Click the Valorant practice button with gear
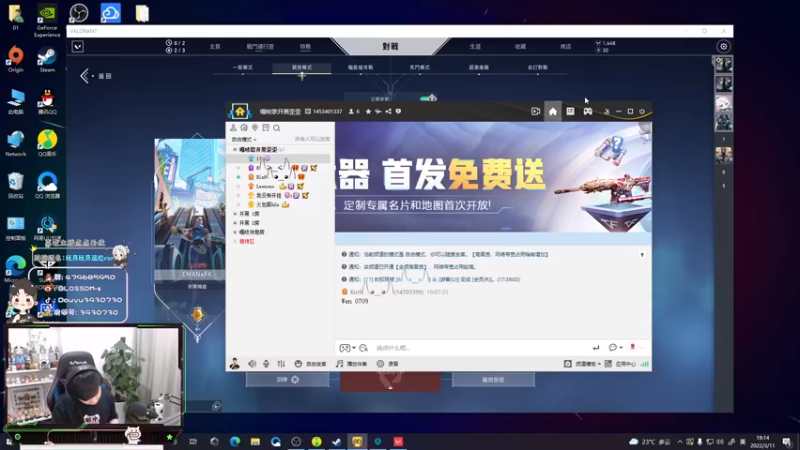 point(288,380)
